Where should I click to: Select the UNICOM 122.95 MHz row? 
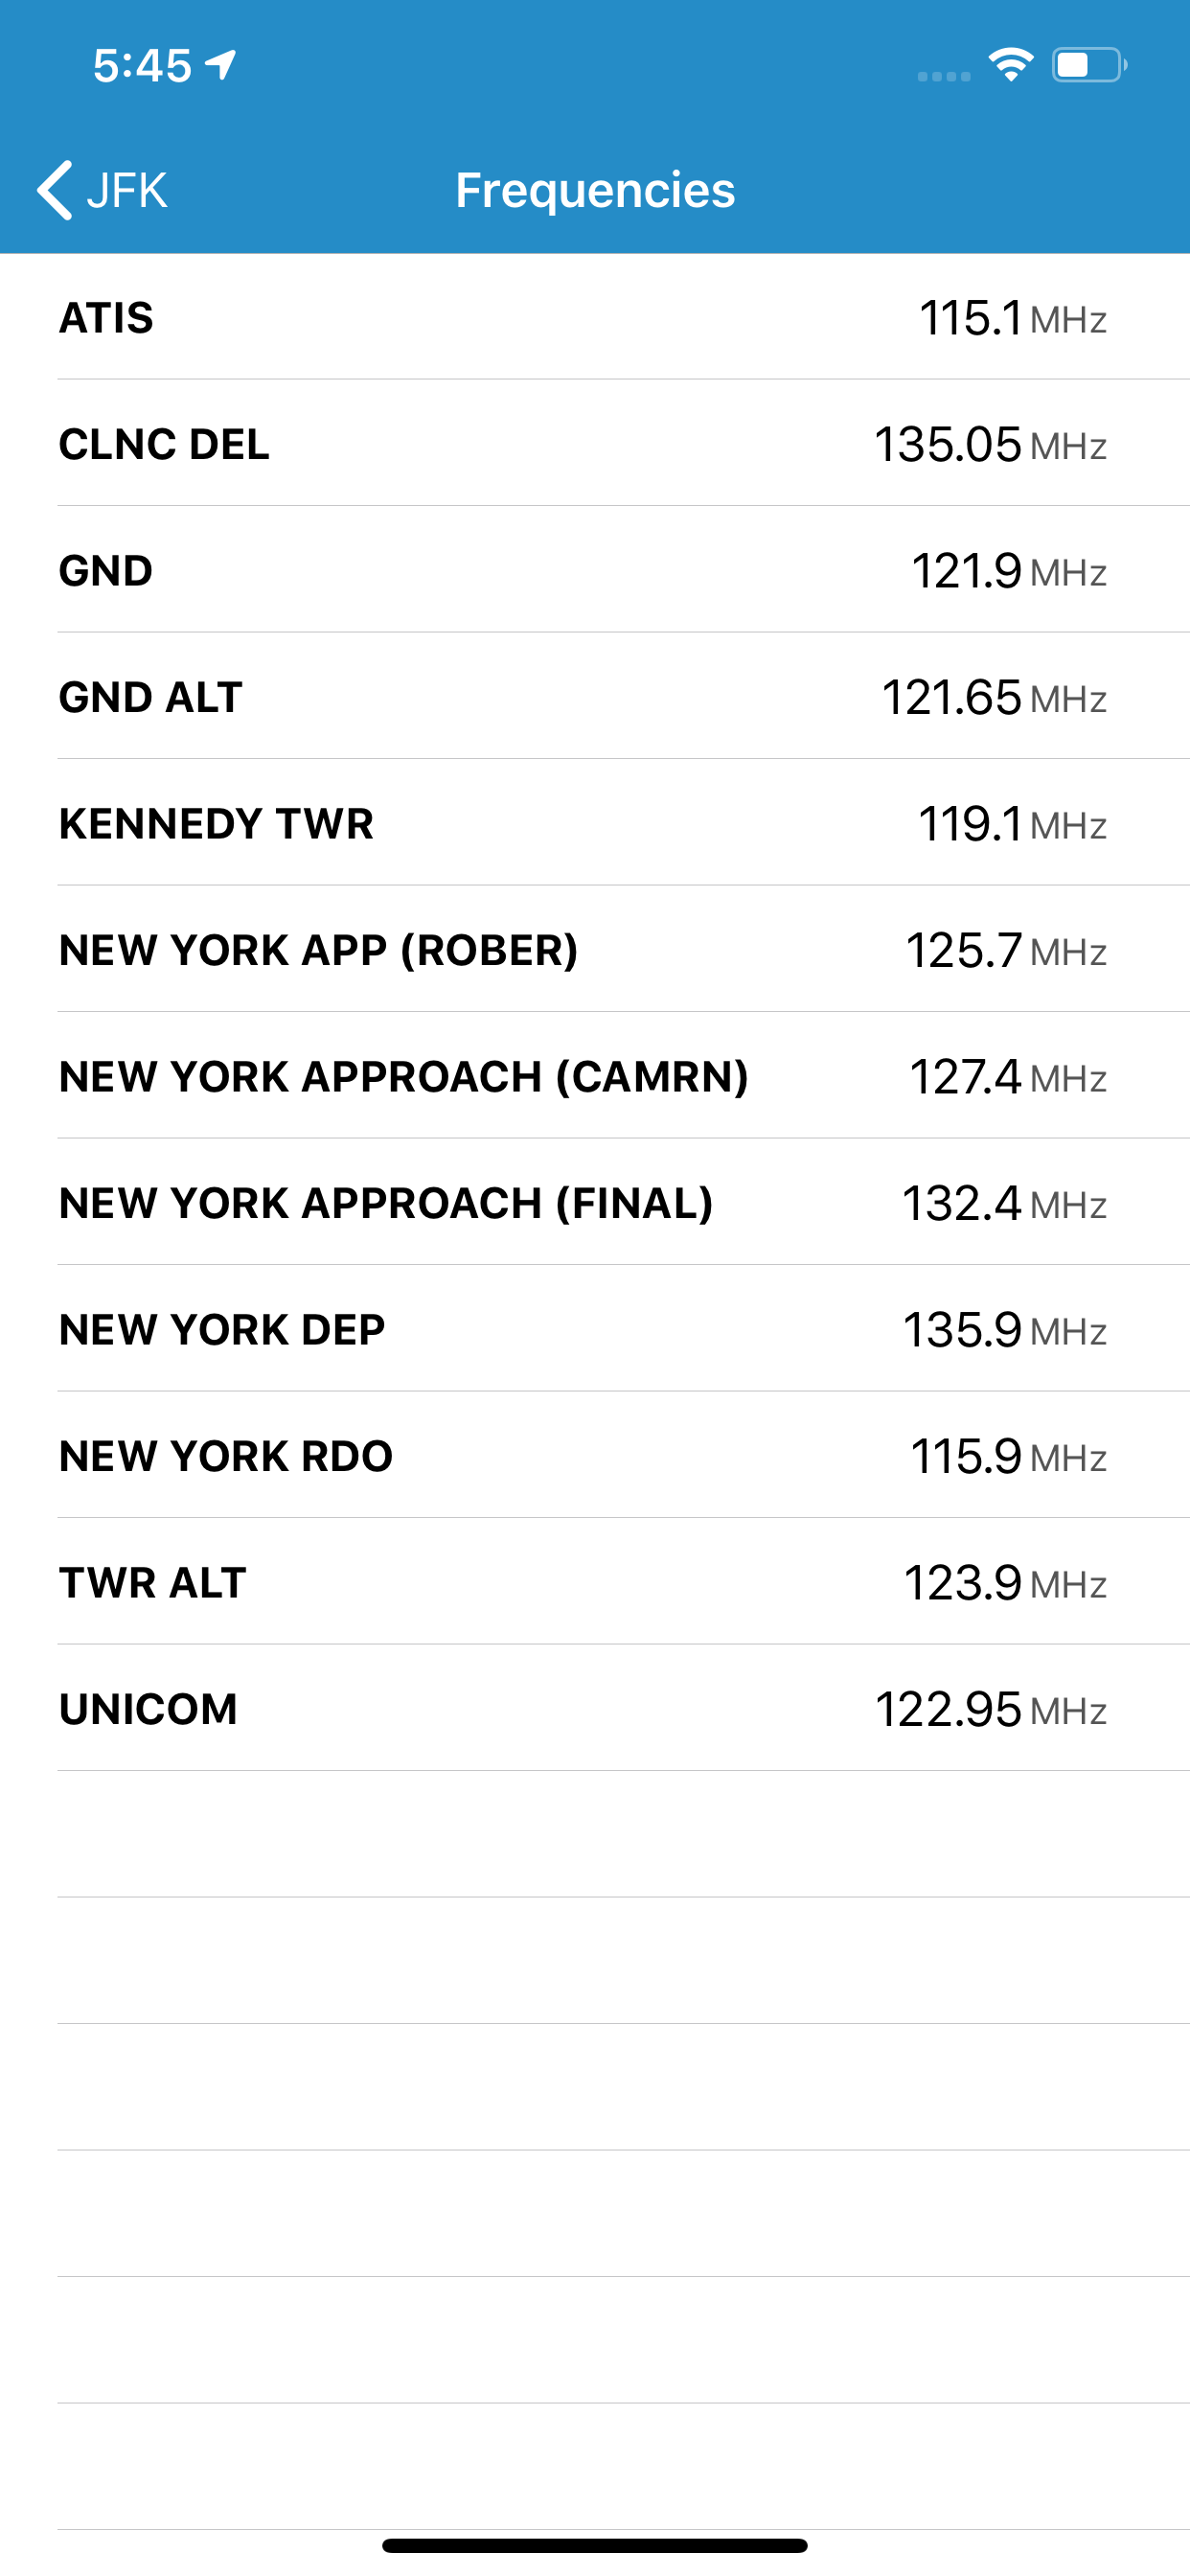tap(595, 1709)
